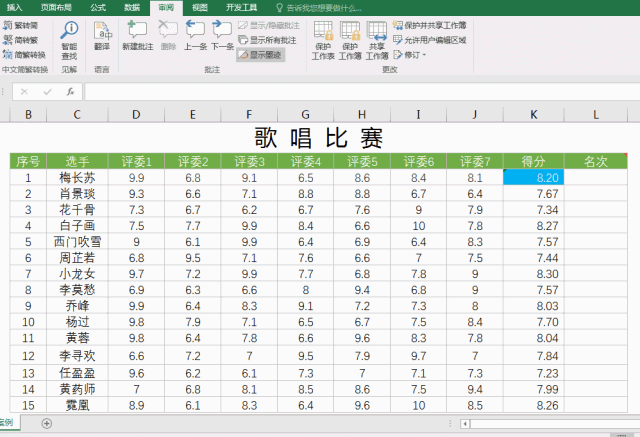Toggle Show All Comments (显示所有批注)
This screenshot has width=640, height=437.
[x=267, y=40]
